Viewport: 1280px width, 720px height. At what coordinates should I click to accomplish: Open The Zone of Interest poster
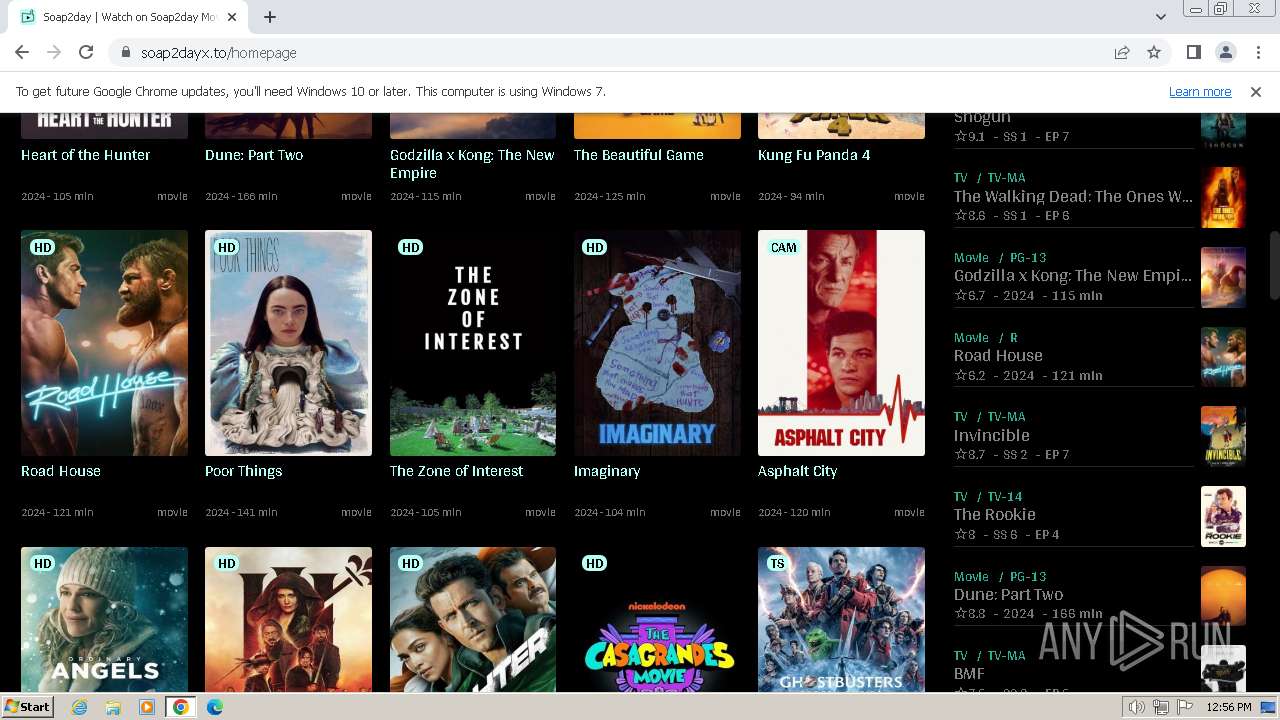coord(473,343)
